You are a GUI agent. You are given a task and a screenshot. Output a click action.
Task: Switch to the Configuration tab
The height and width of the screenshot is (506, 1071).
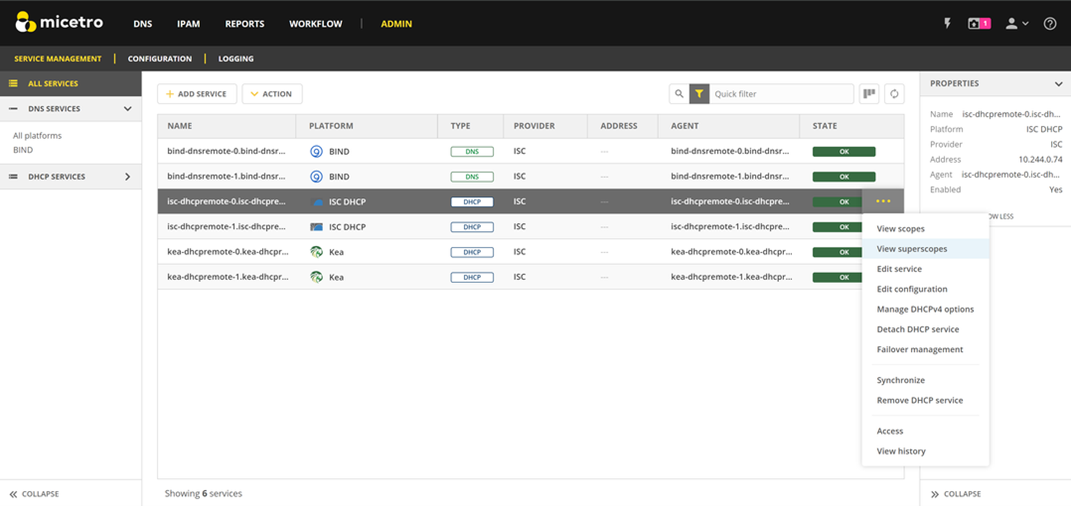(159, 59)
